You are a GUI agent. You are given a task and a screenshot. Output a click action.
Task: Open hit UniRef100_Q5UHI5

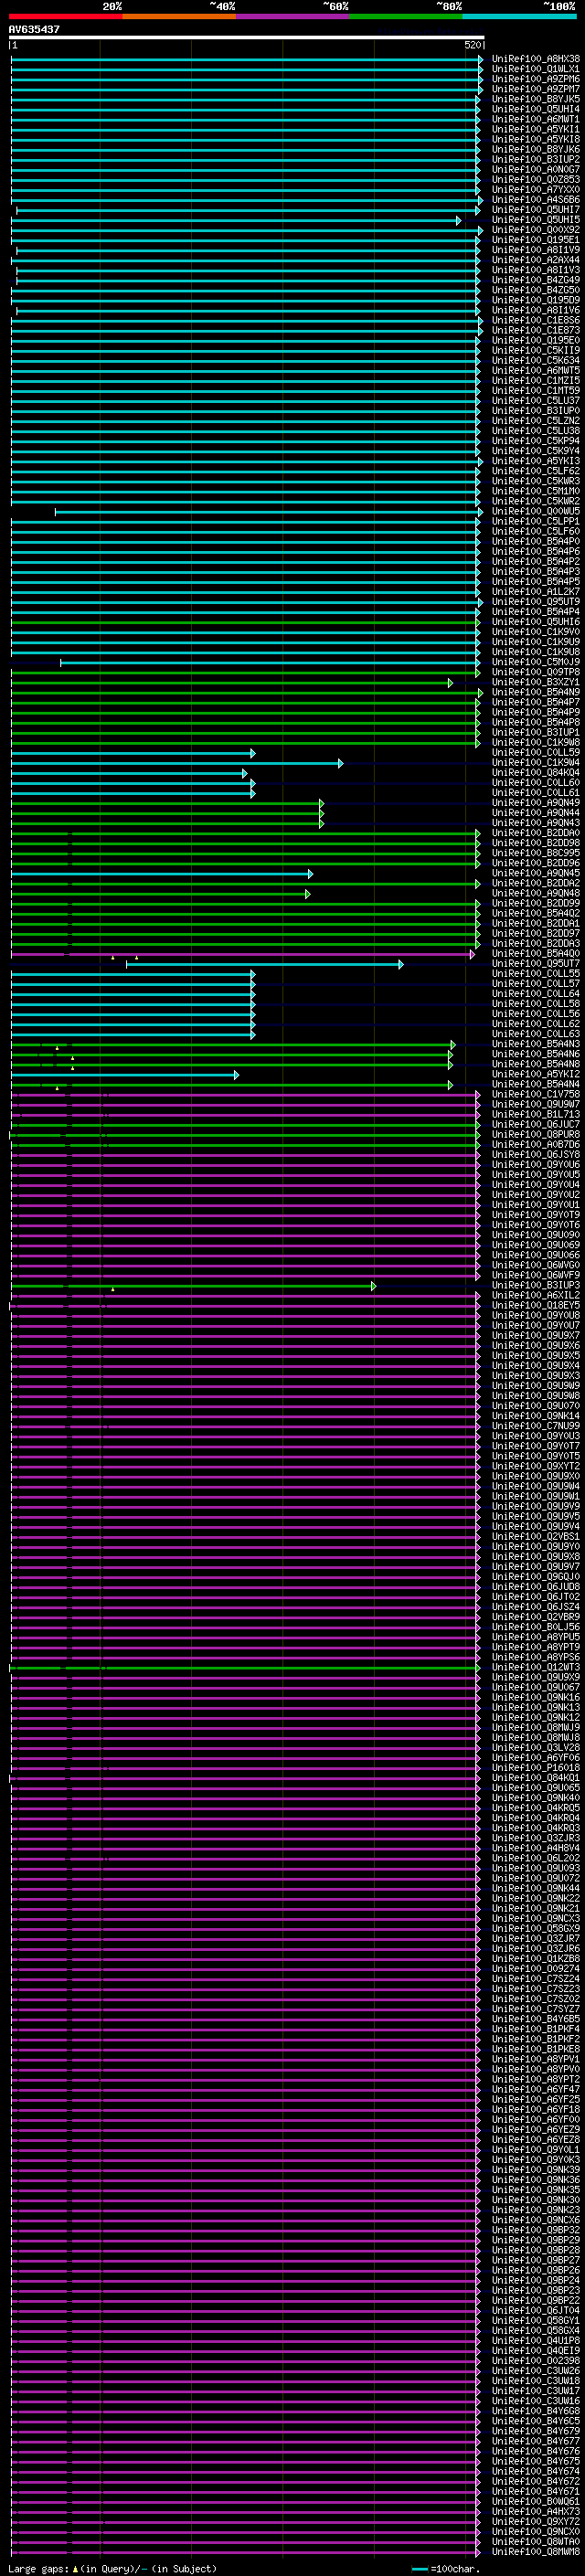coord(535,220)
